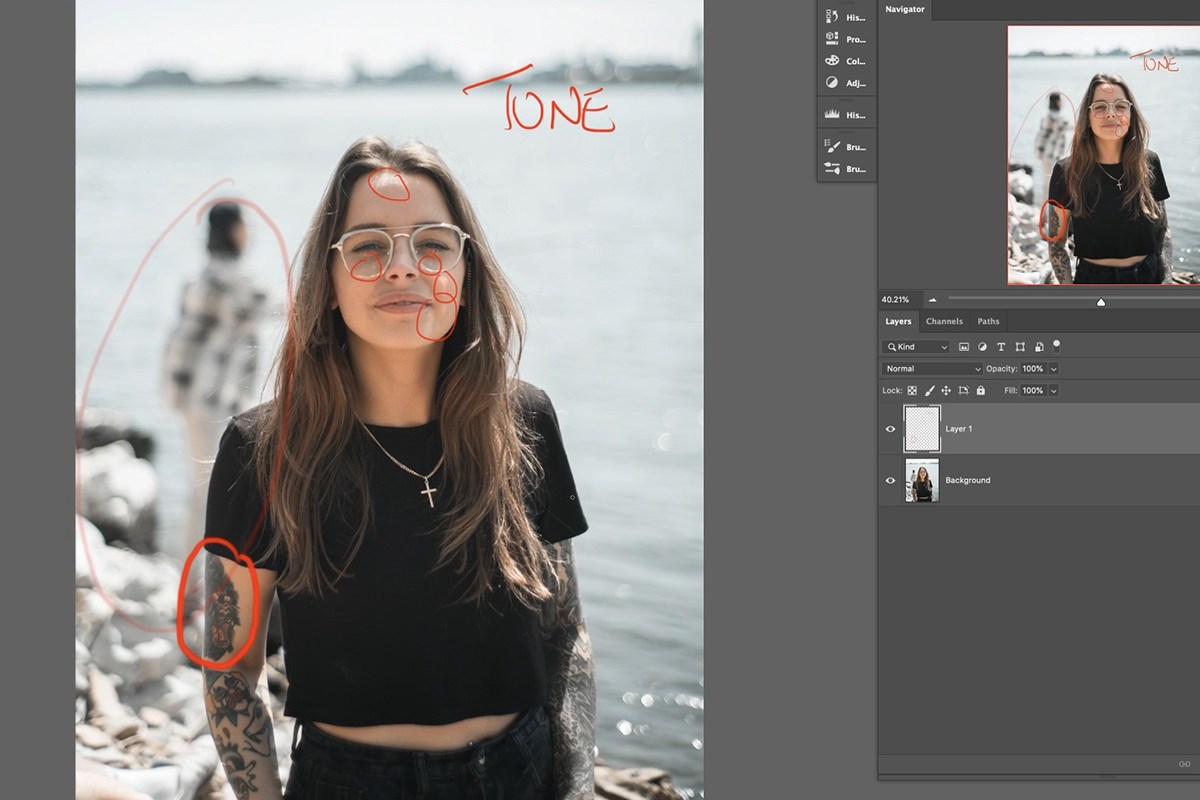
Task: Click the Fill label
Action: [1010, 391]
